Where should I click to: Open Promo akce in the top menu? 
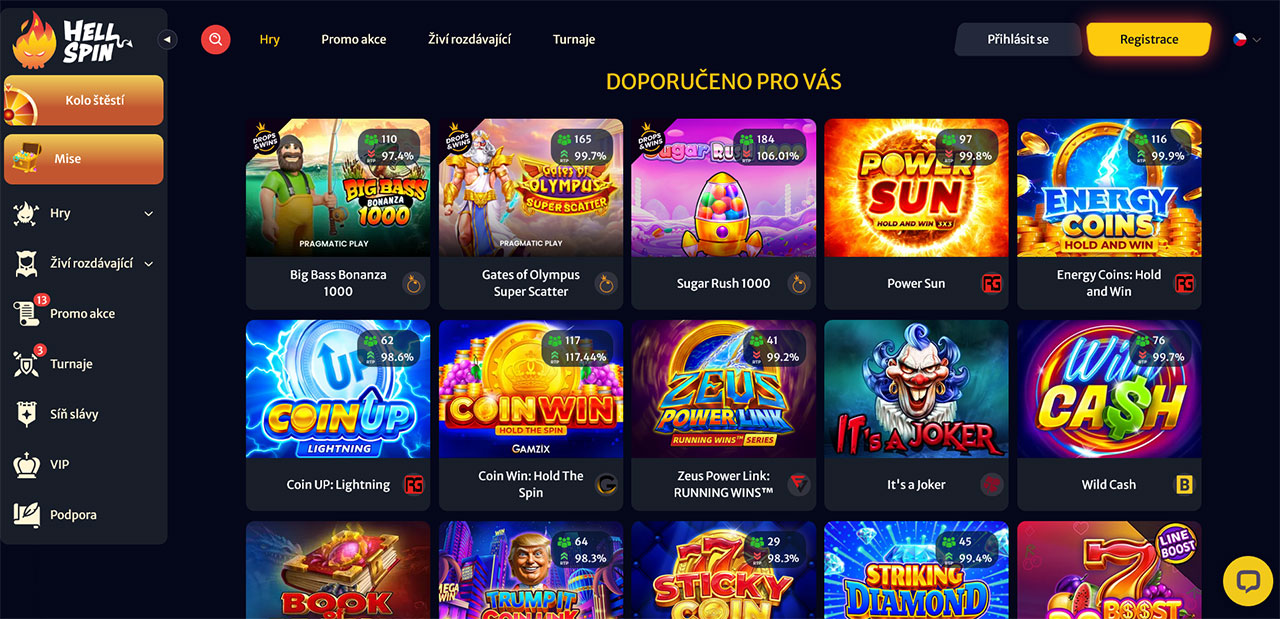tap(354, 39)
